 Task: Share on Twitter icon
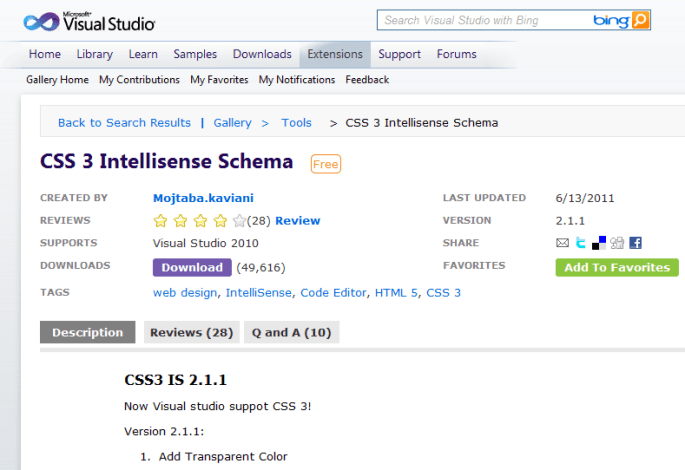pyautogui.click(x=581, y=243)
